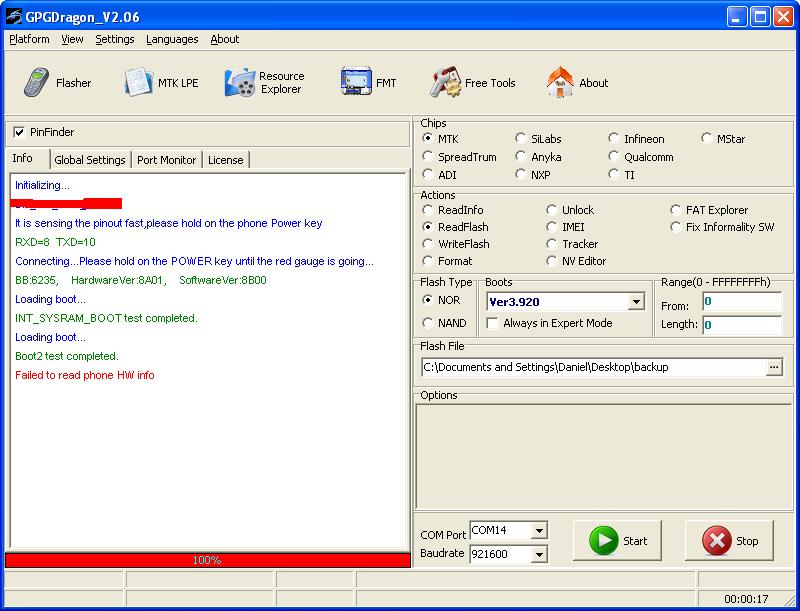Maximize the GPGDragon window

tap(760, 17)
